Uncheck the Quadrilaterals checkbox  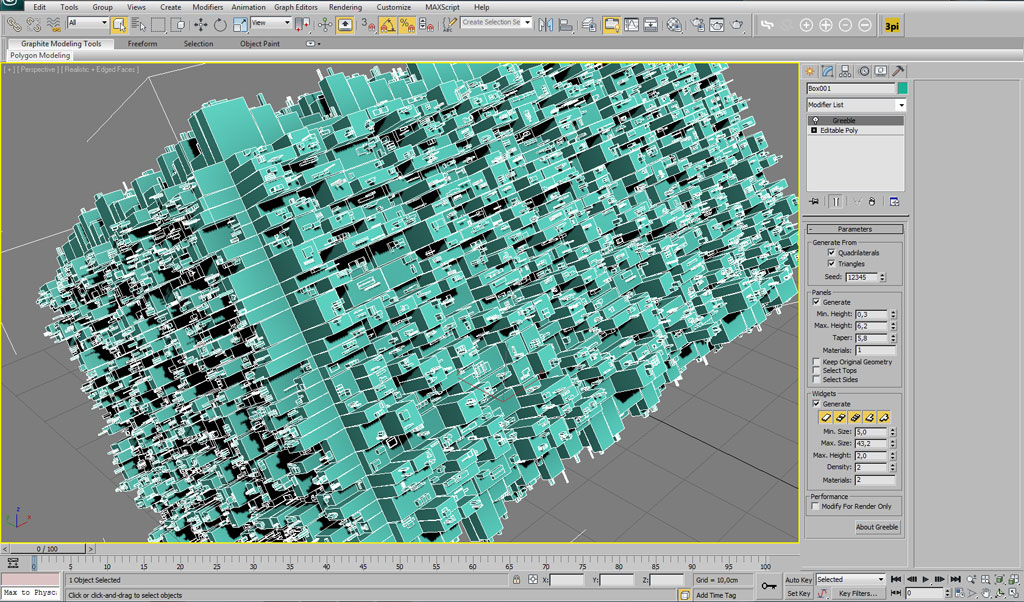pos(831,252)
